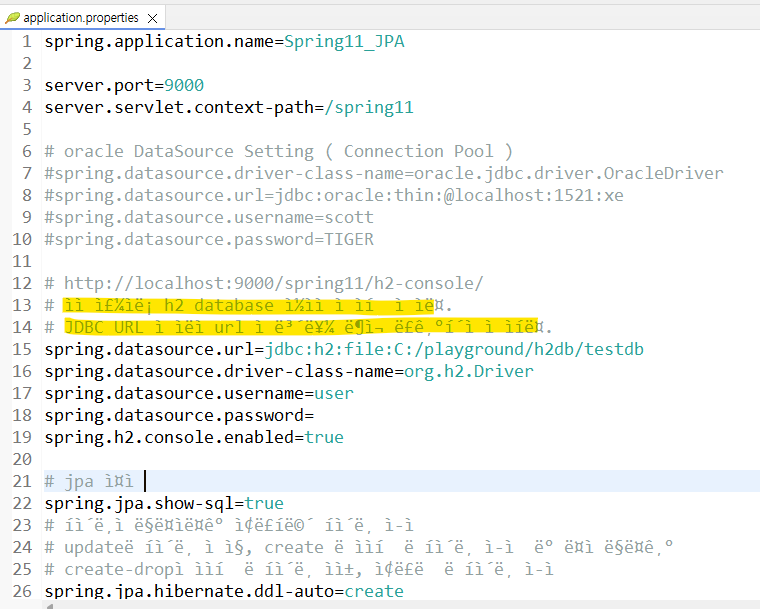Click the jdbc:h2:file testdb url value
This screenshot has width=760, height=609.
[x=454, y=350]
